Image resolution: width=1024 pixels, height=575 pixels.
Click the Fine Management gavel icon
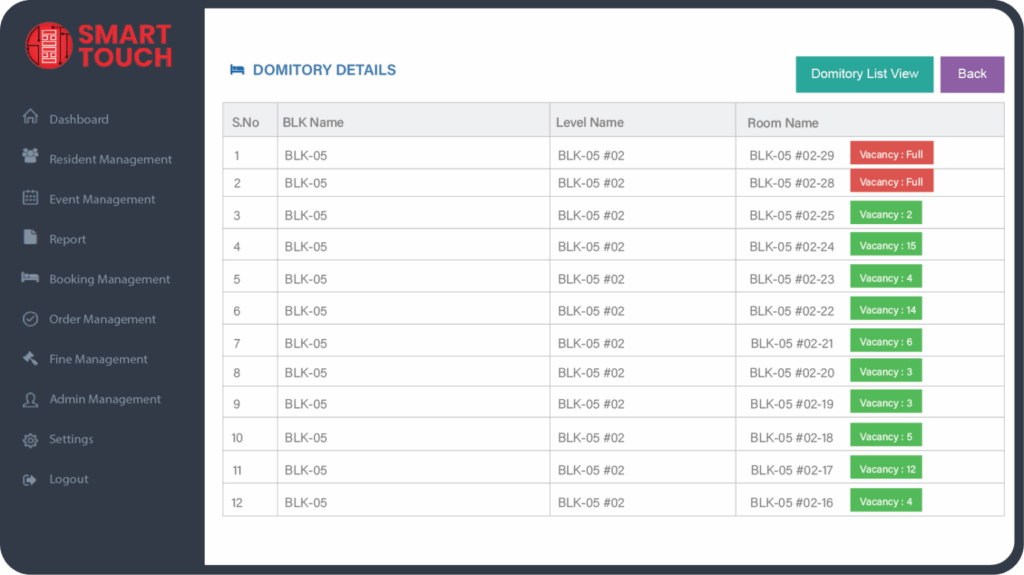(30, 358)
